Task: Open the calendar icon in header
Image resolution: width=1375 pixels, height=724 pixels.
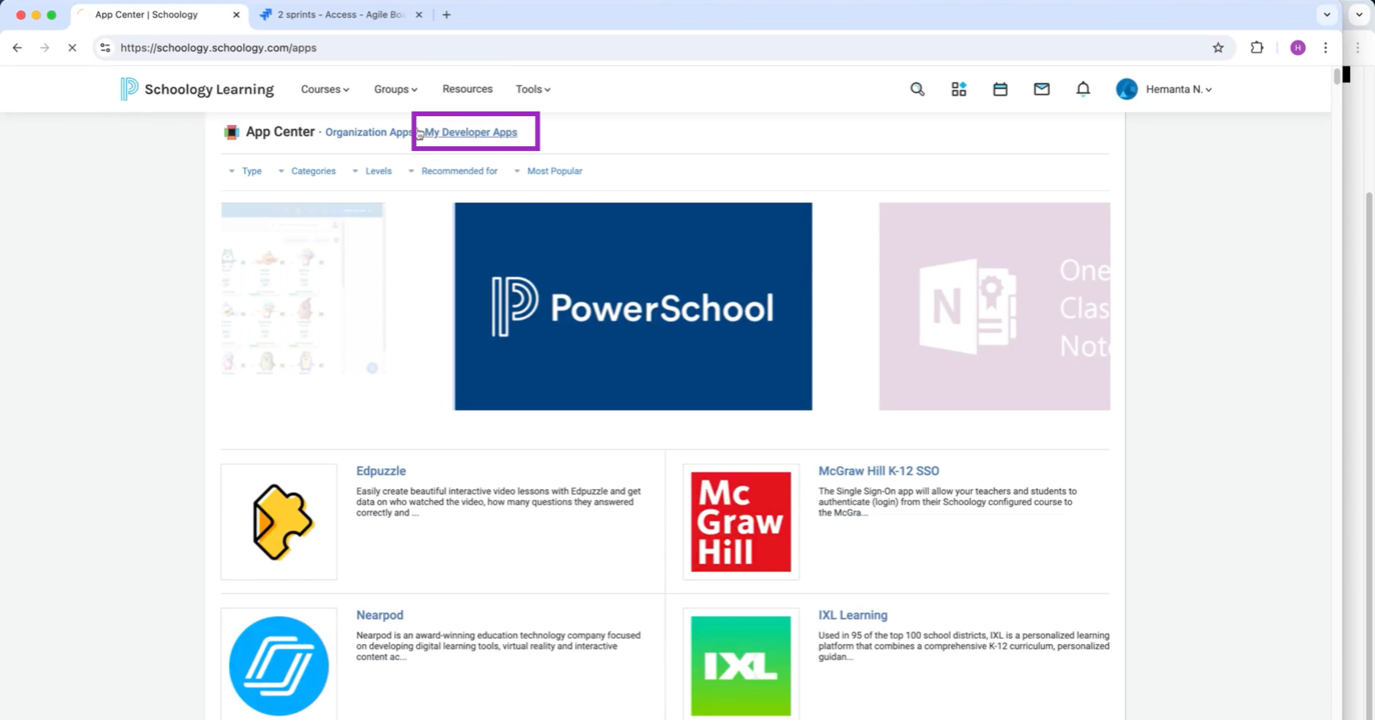Action: [1000, 89]
